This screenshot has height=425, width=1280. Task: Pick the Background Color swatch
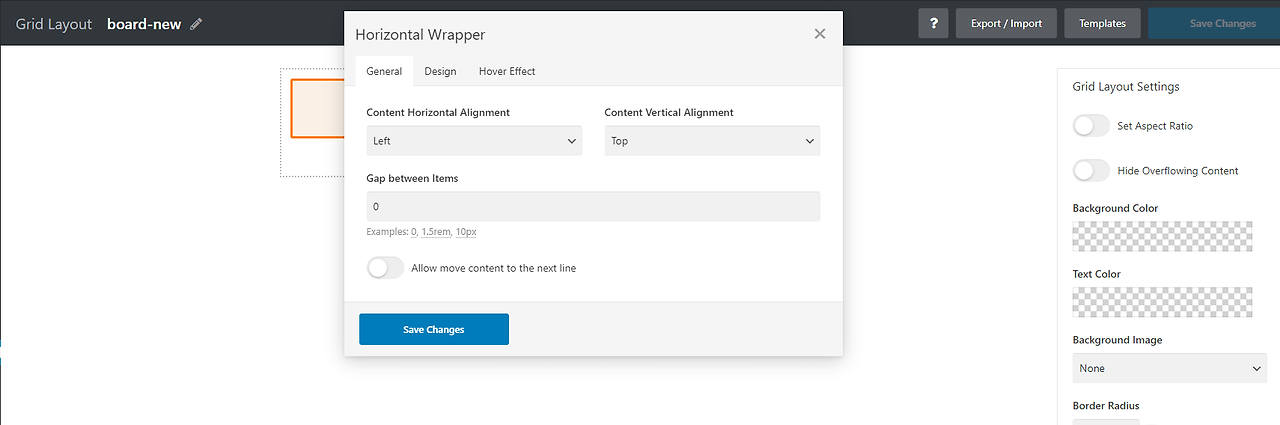1162,236
